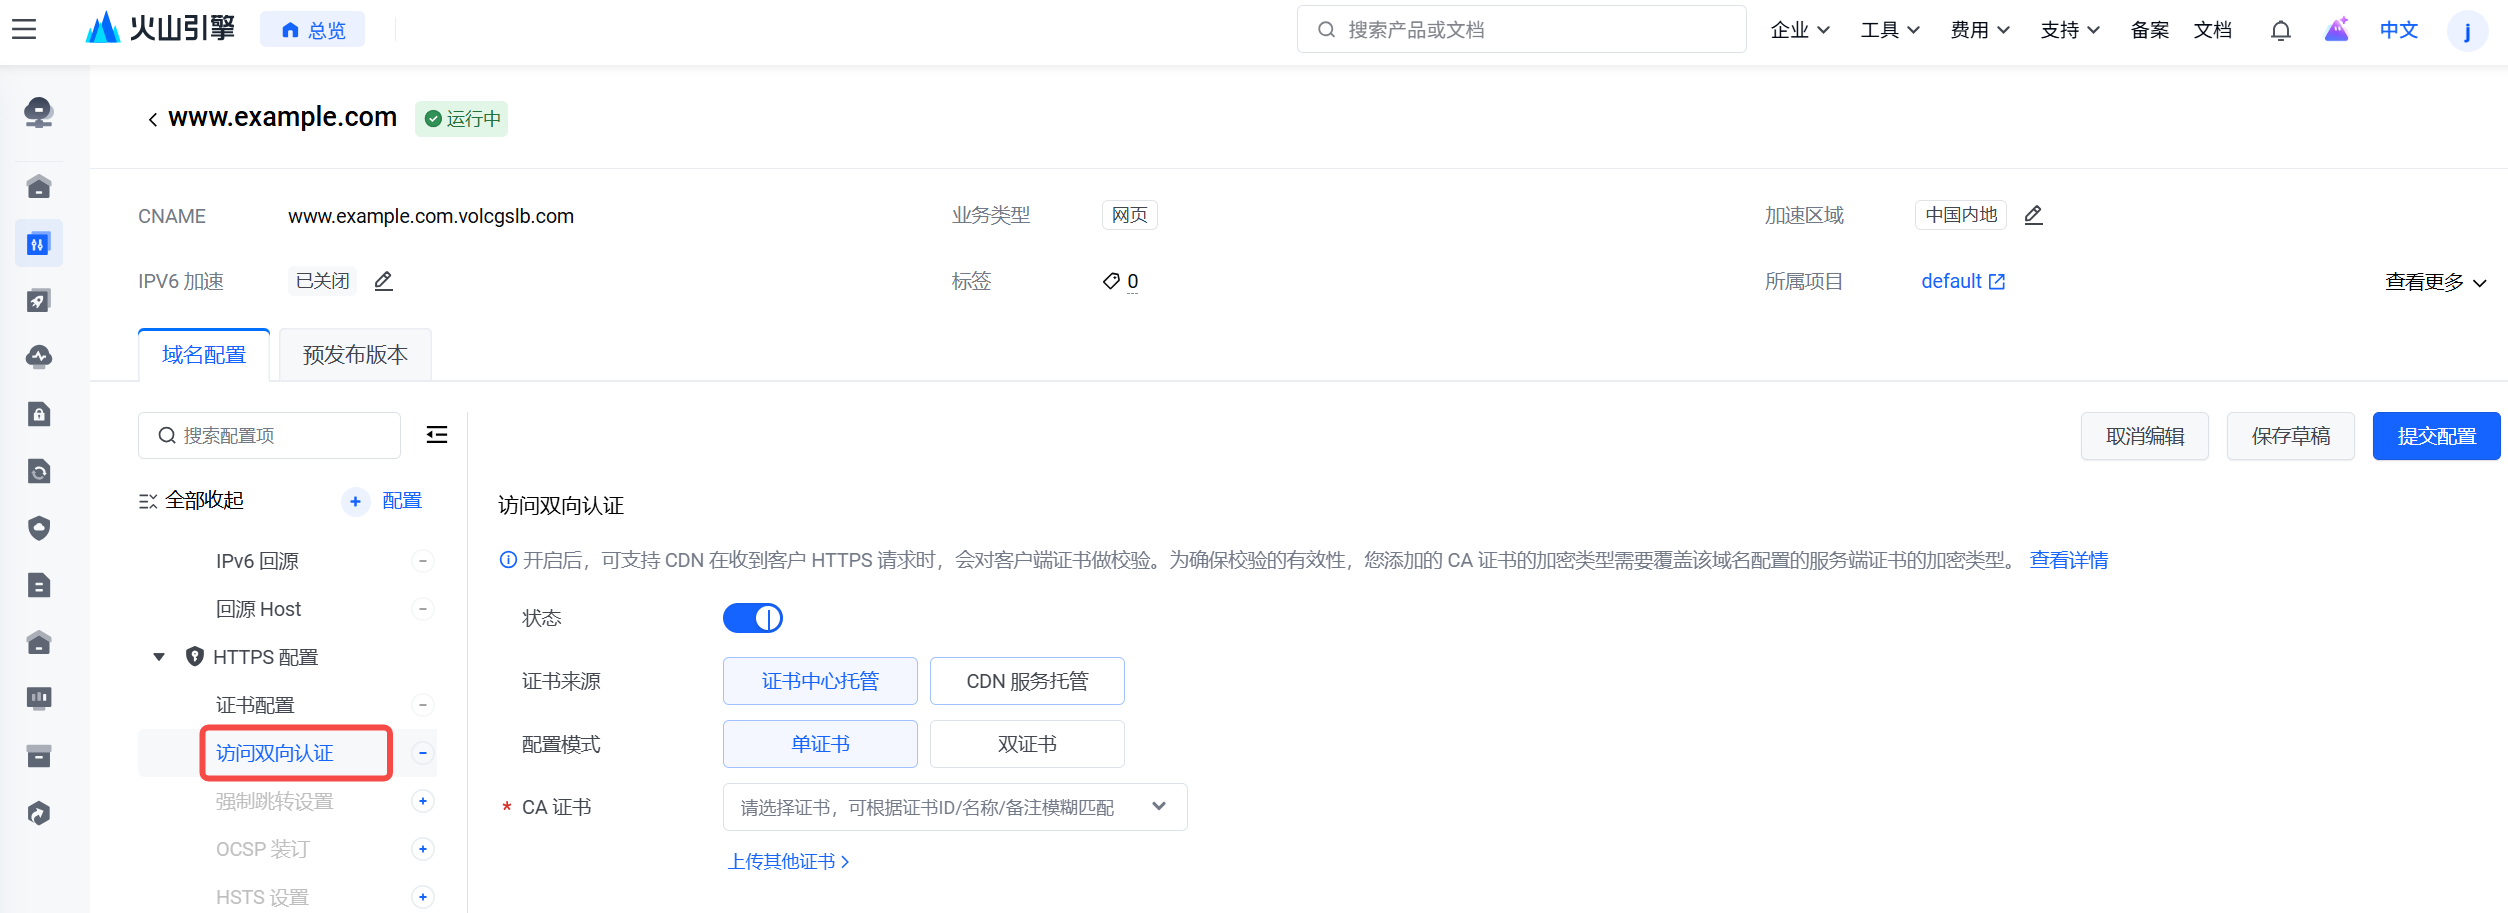The width and height of the screenshot is (2508, 913).
Task: Click the collapse sidebar icon beside config search
Action: (437, 435)
